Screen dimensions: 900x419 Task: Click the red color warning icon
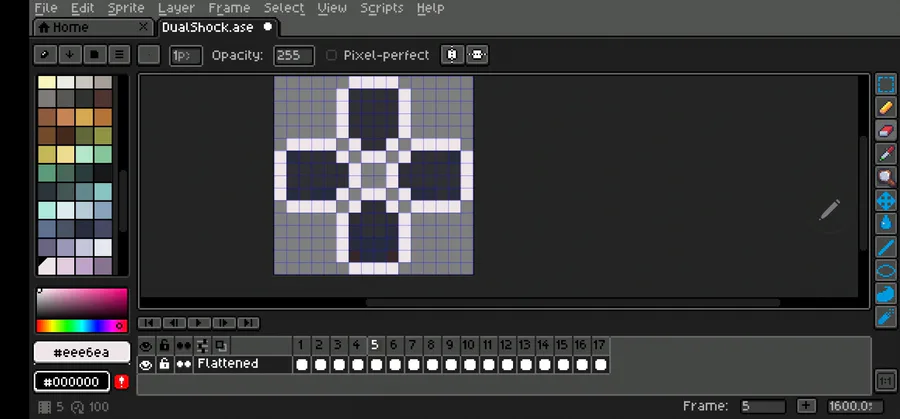[x=121, y=382]
